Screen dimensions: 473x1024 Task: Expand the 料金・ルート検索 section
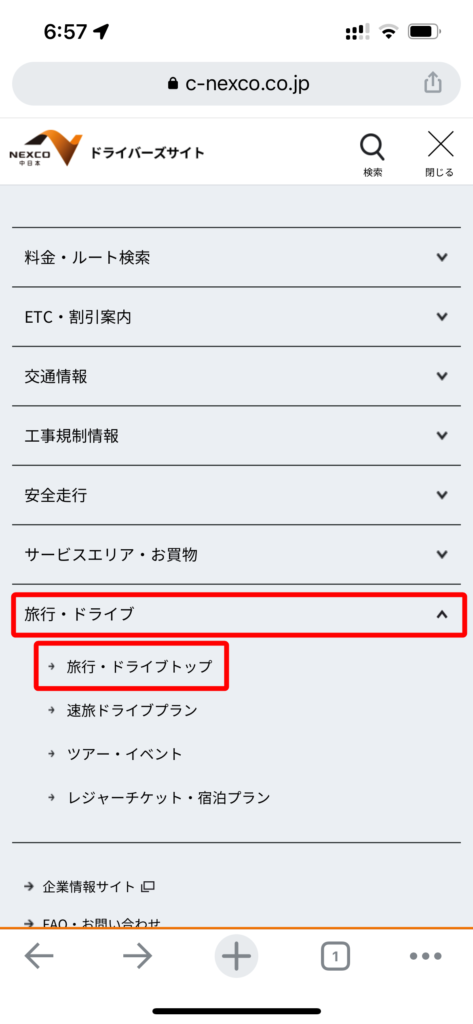236,257
